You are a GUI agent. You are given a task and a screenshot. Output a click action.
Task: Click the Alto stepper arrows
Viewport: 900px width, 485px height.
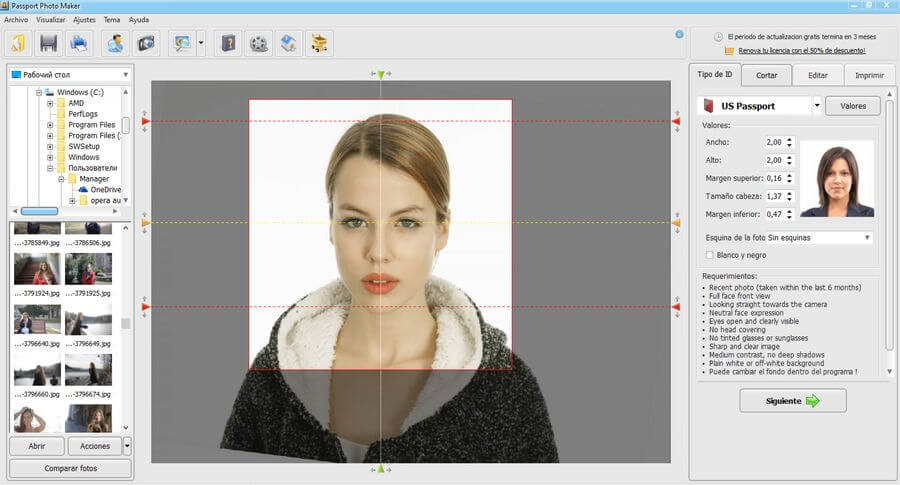point(789,160)
